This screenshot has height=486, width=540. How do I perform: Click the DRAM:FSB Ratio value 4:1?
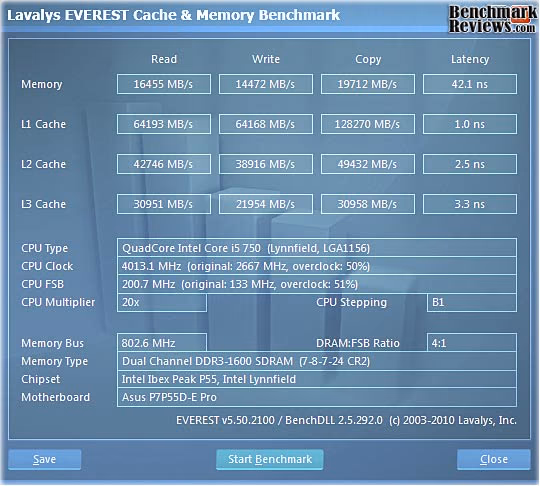(x=471, y=343)
